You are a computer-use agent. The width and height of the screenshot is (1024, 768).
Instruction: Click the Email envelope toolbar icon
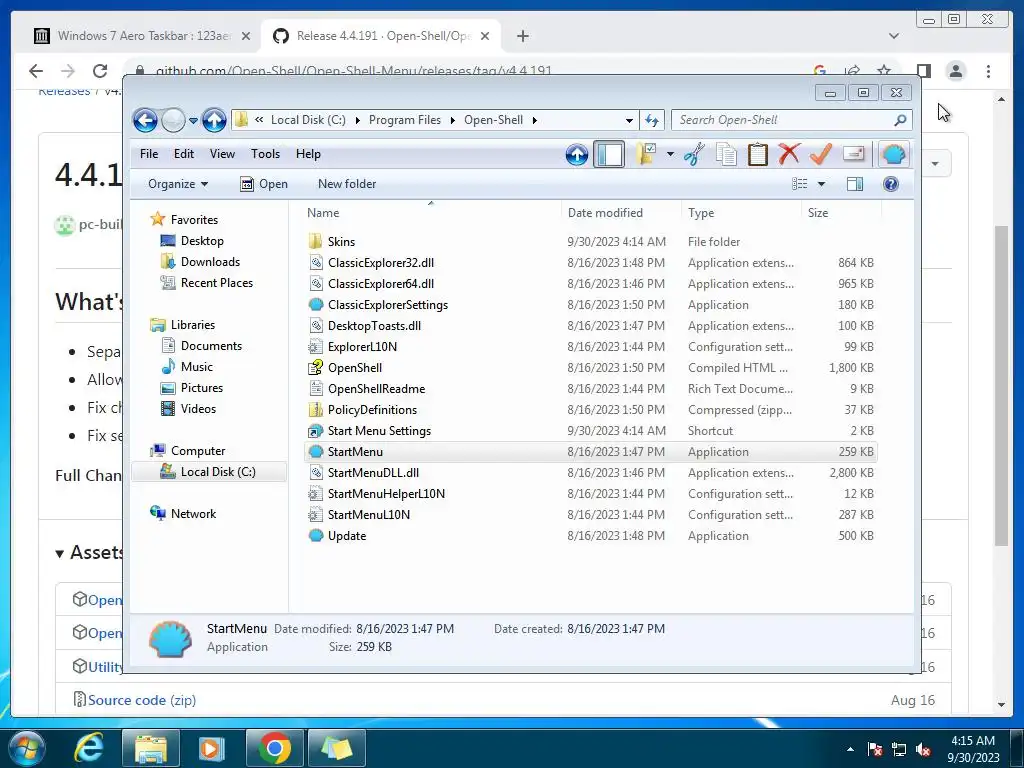pyautogui.click(x=854, y=154)
